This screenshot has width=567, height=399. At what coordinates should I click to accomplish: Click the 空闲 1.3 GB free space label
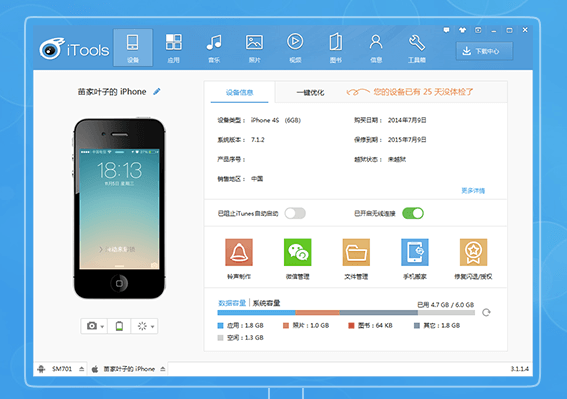(x=245, y=338)
